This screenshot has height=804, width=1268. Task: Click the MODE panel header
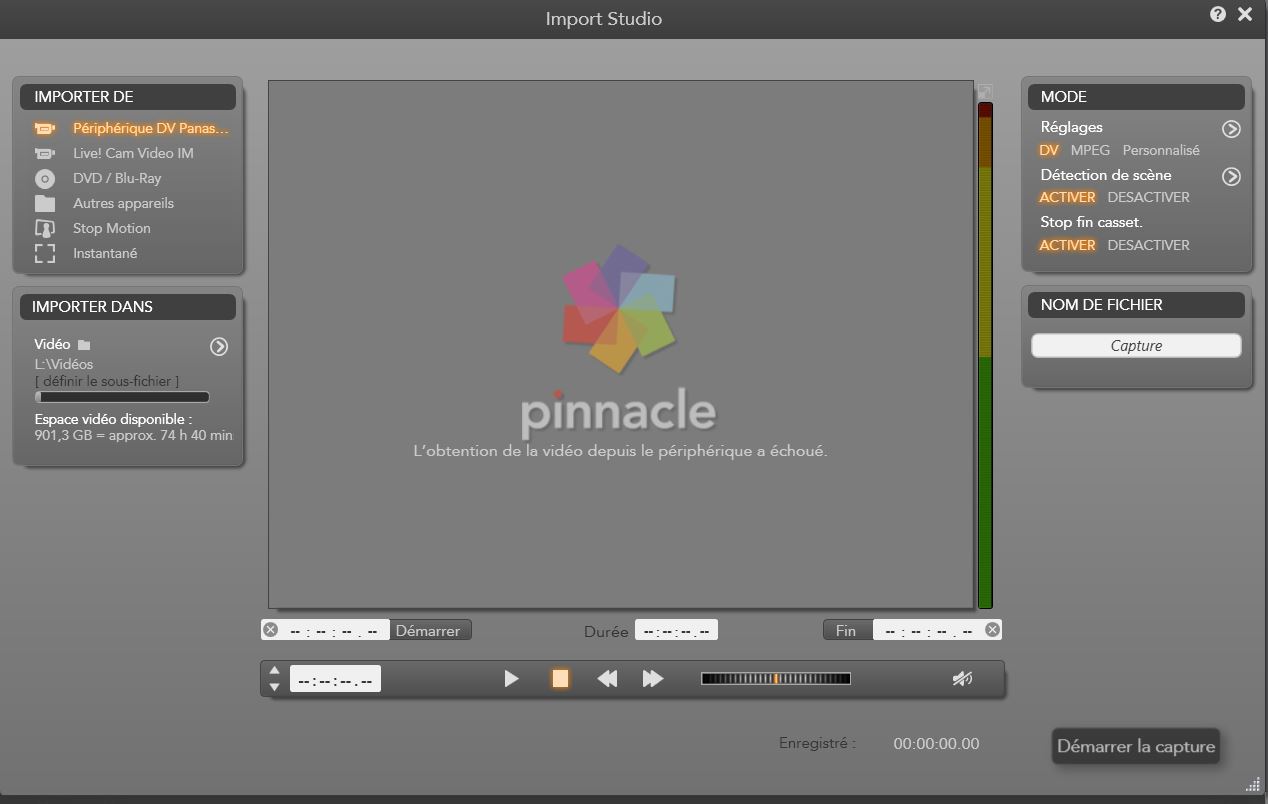click(1136, 97)
